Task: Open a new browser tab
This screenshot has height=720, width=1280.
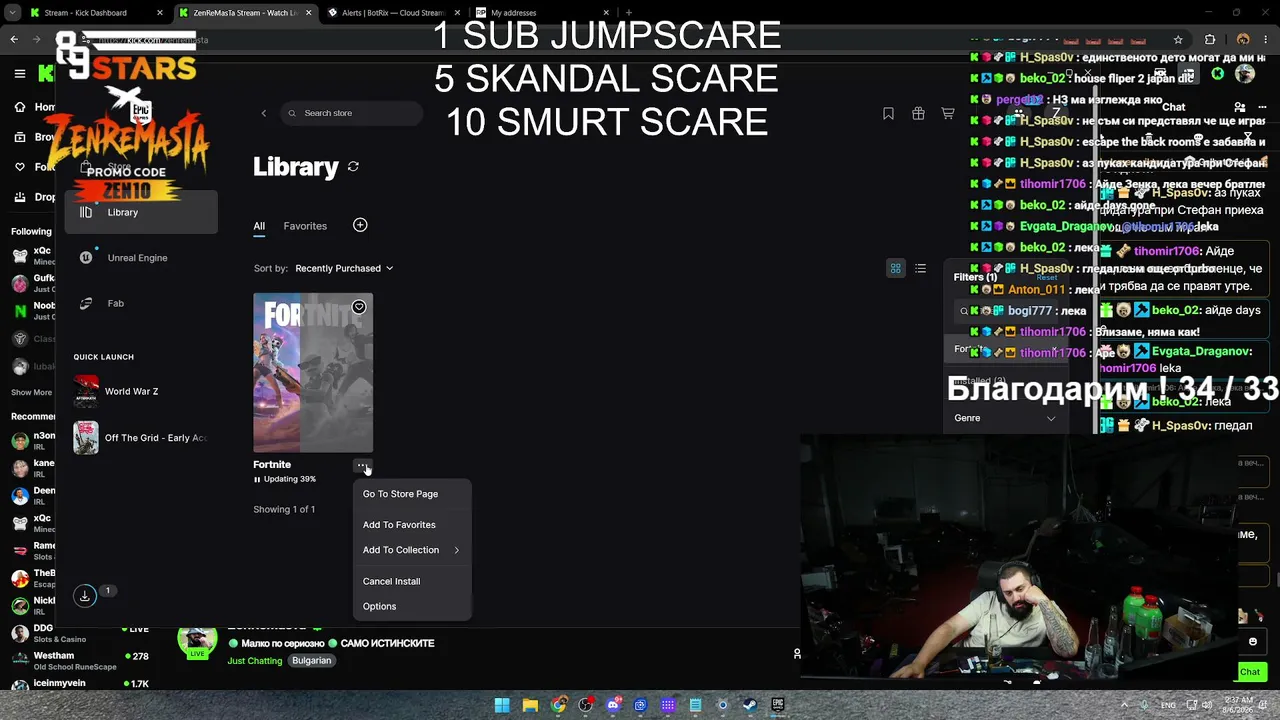Action: pyautogui.click(x=629, y=13)
